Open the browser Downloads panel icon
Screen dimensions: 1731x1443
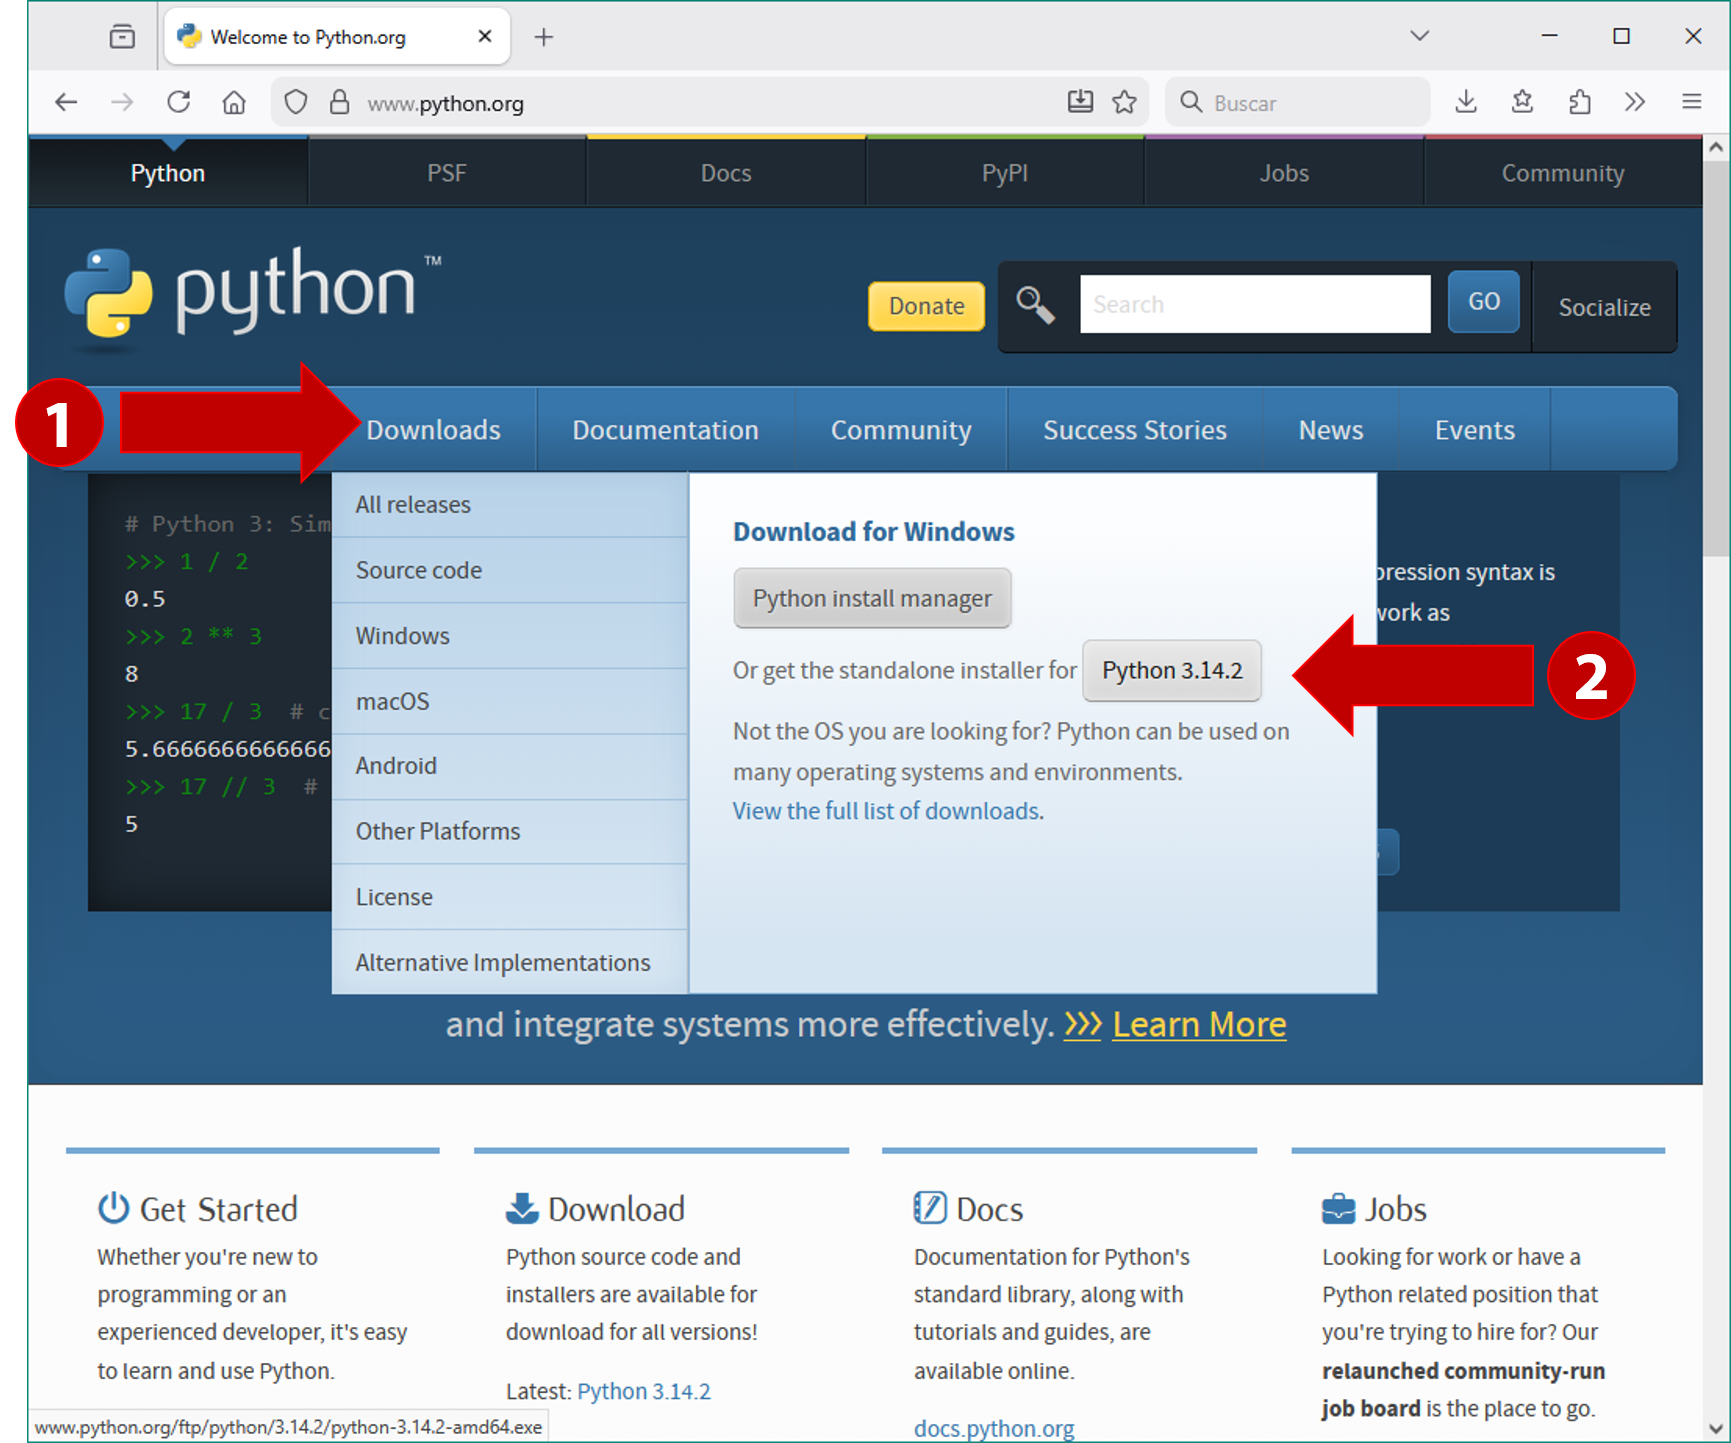[x=1466, y=102]
